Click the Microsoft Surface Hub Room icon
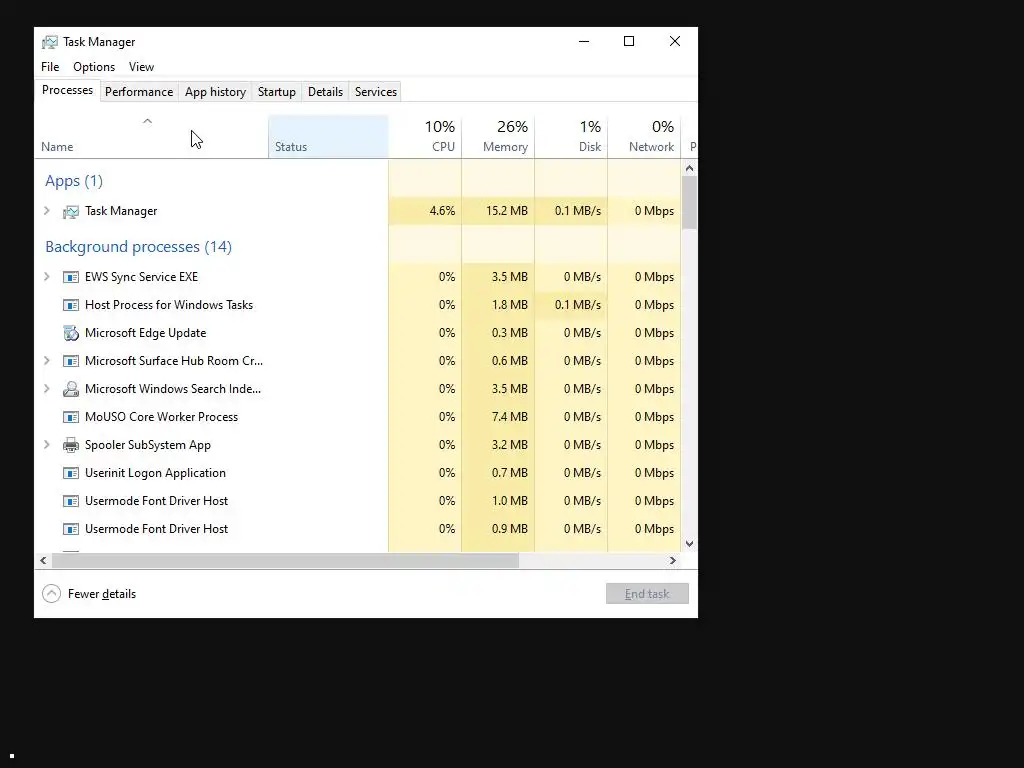This screenshot has height=768, width=1024. (x=71, y=361)
